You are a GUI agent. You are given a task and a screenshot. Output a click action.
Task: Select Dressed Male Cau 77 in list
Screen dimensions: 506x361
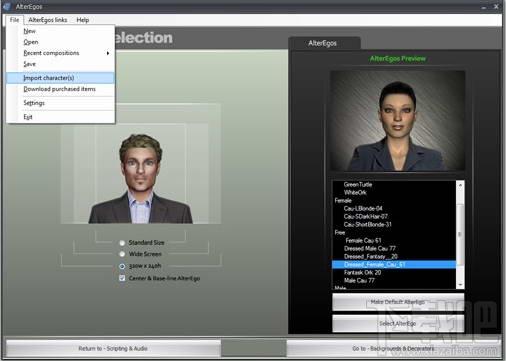pos(369,248)
